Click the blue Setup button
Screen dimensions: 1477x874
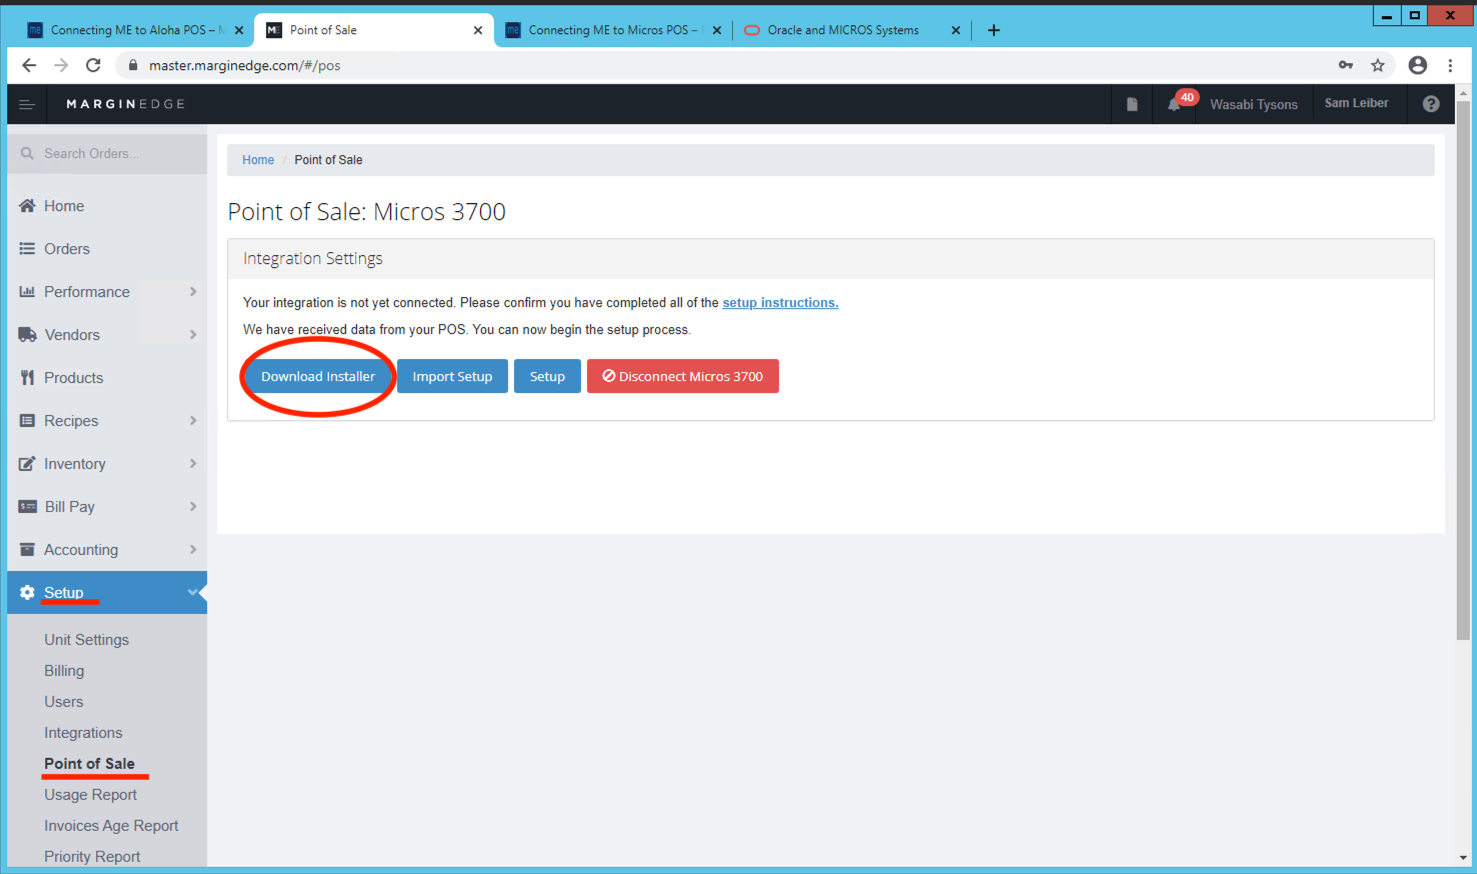[x=547, y=376]
